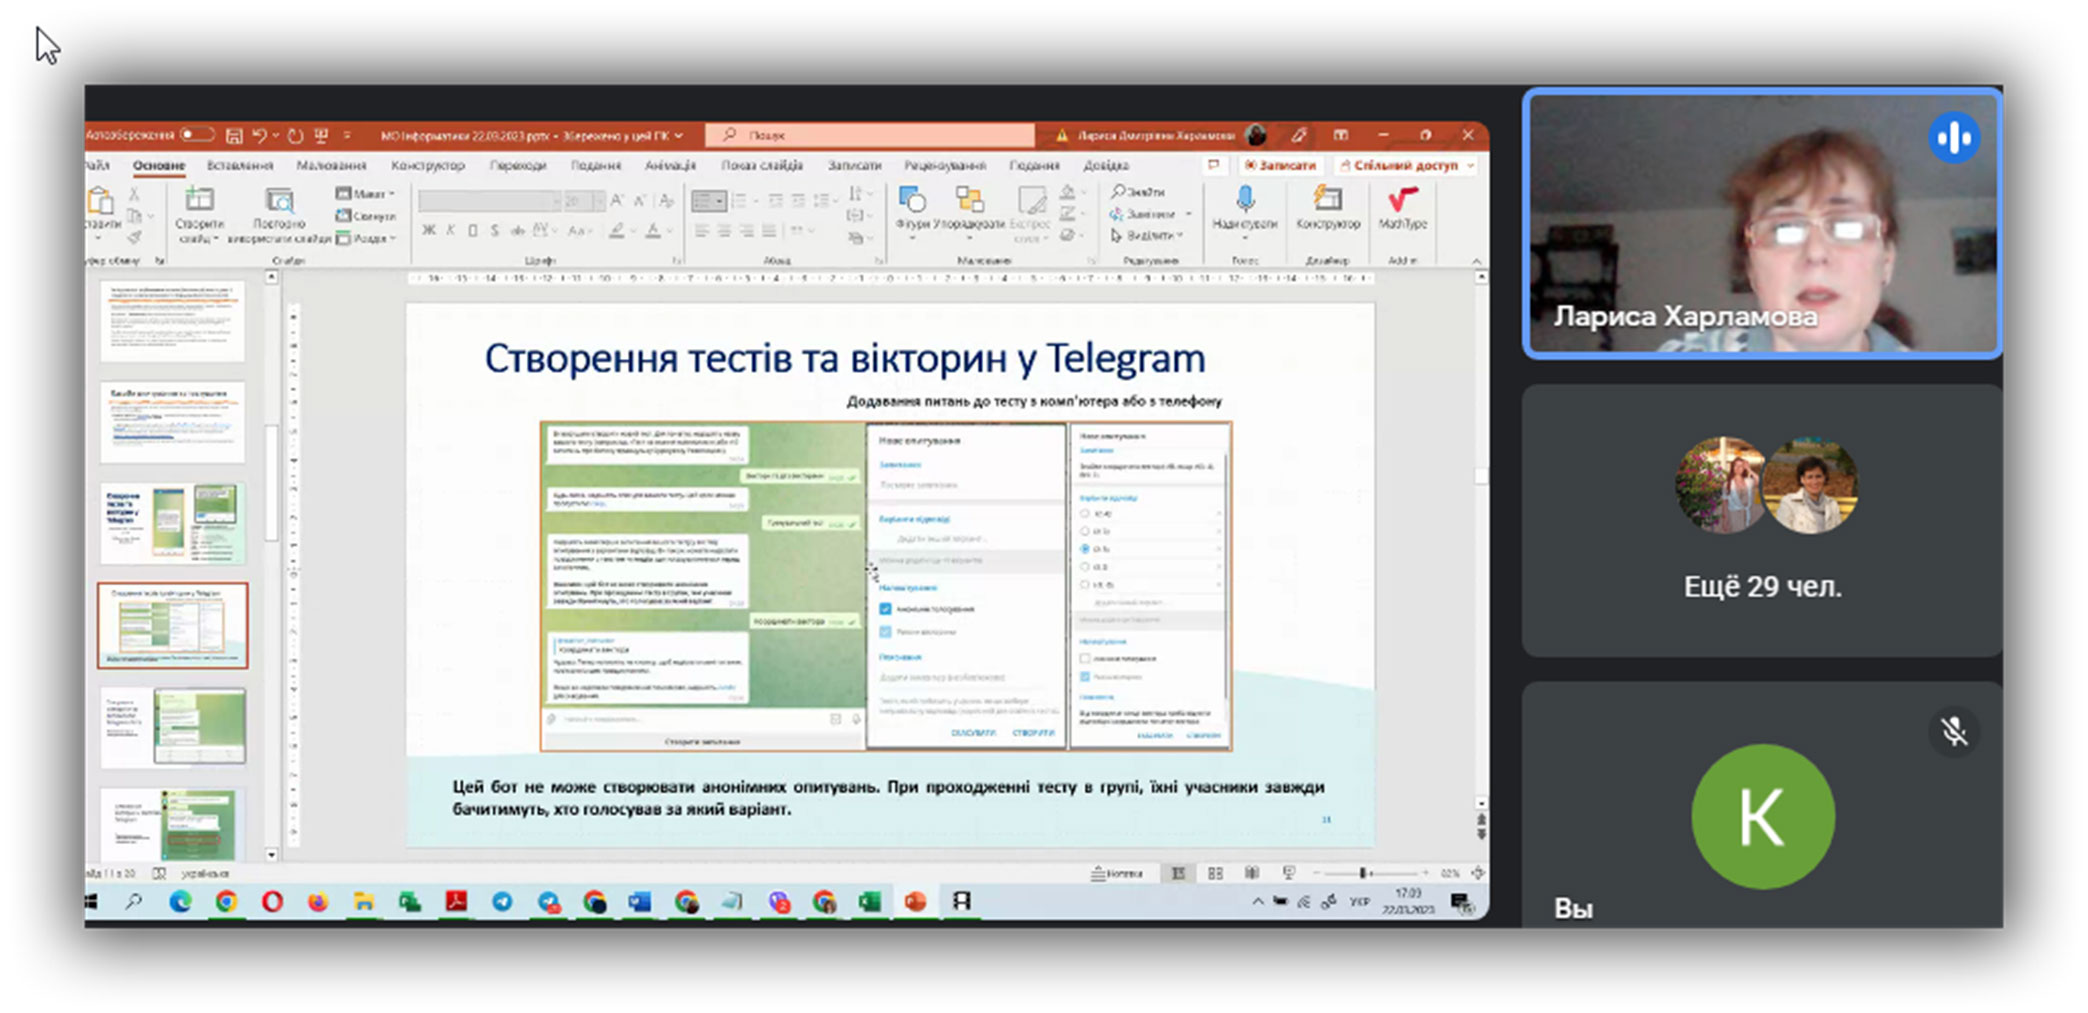This screenshot has width=2088, height=1013.
Task: Click the Знайти find button
Action: click(1138, 192)
